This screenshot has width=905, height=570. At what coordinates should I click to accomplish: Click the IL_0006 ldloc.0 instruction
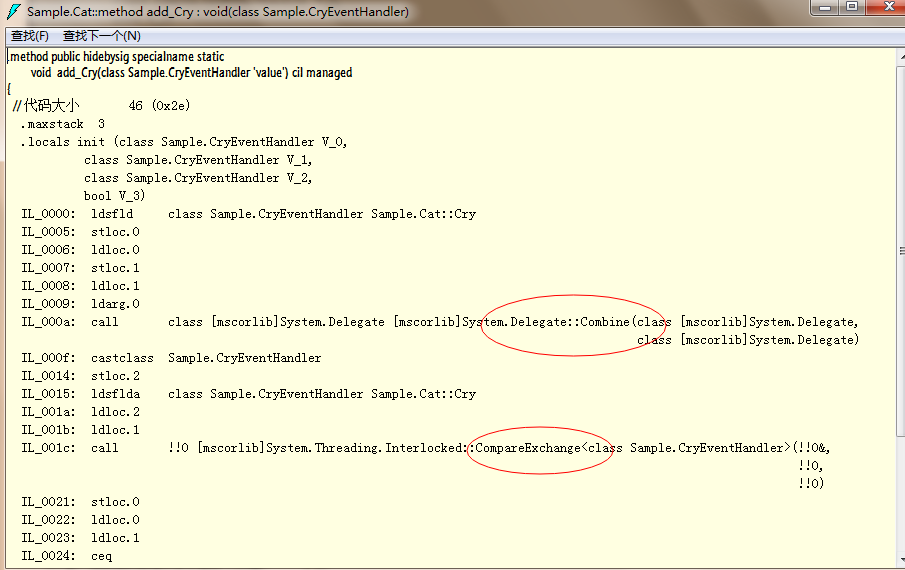tap(81, 250)
